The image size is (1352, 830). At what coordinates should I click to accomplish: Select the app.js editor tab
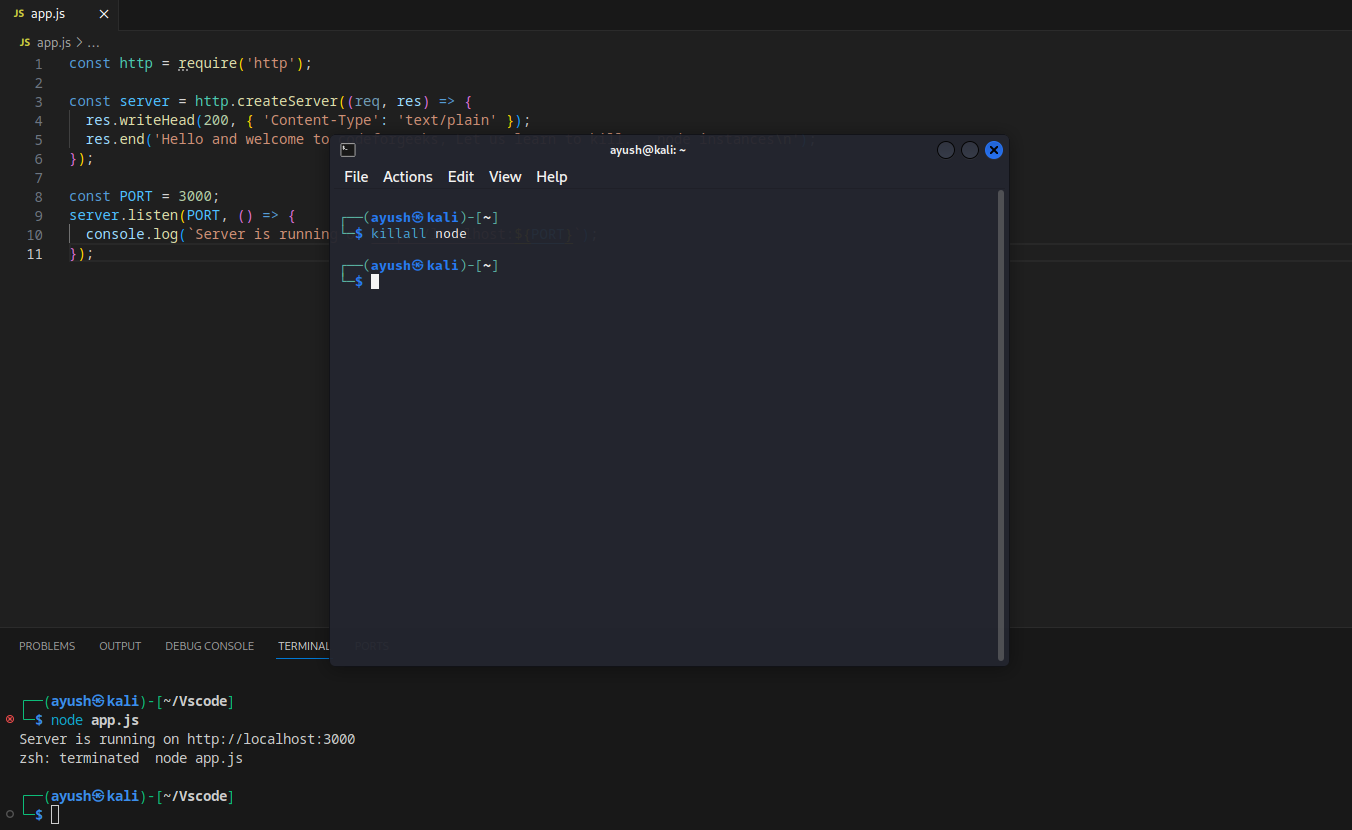tap(60, 14)
